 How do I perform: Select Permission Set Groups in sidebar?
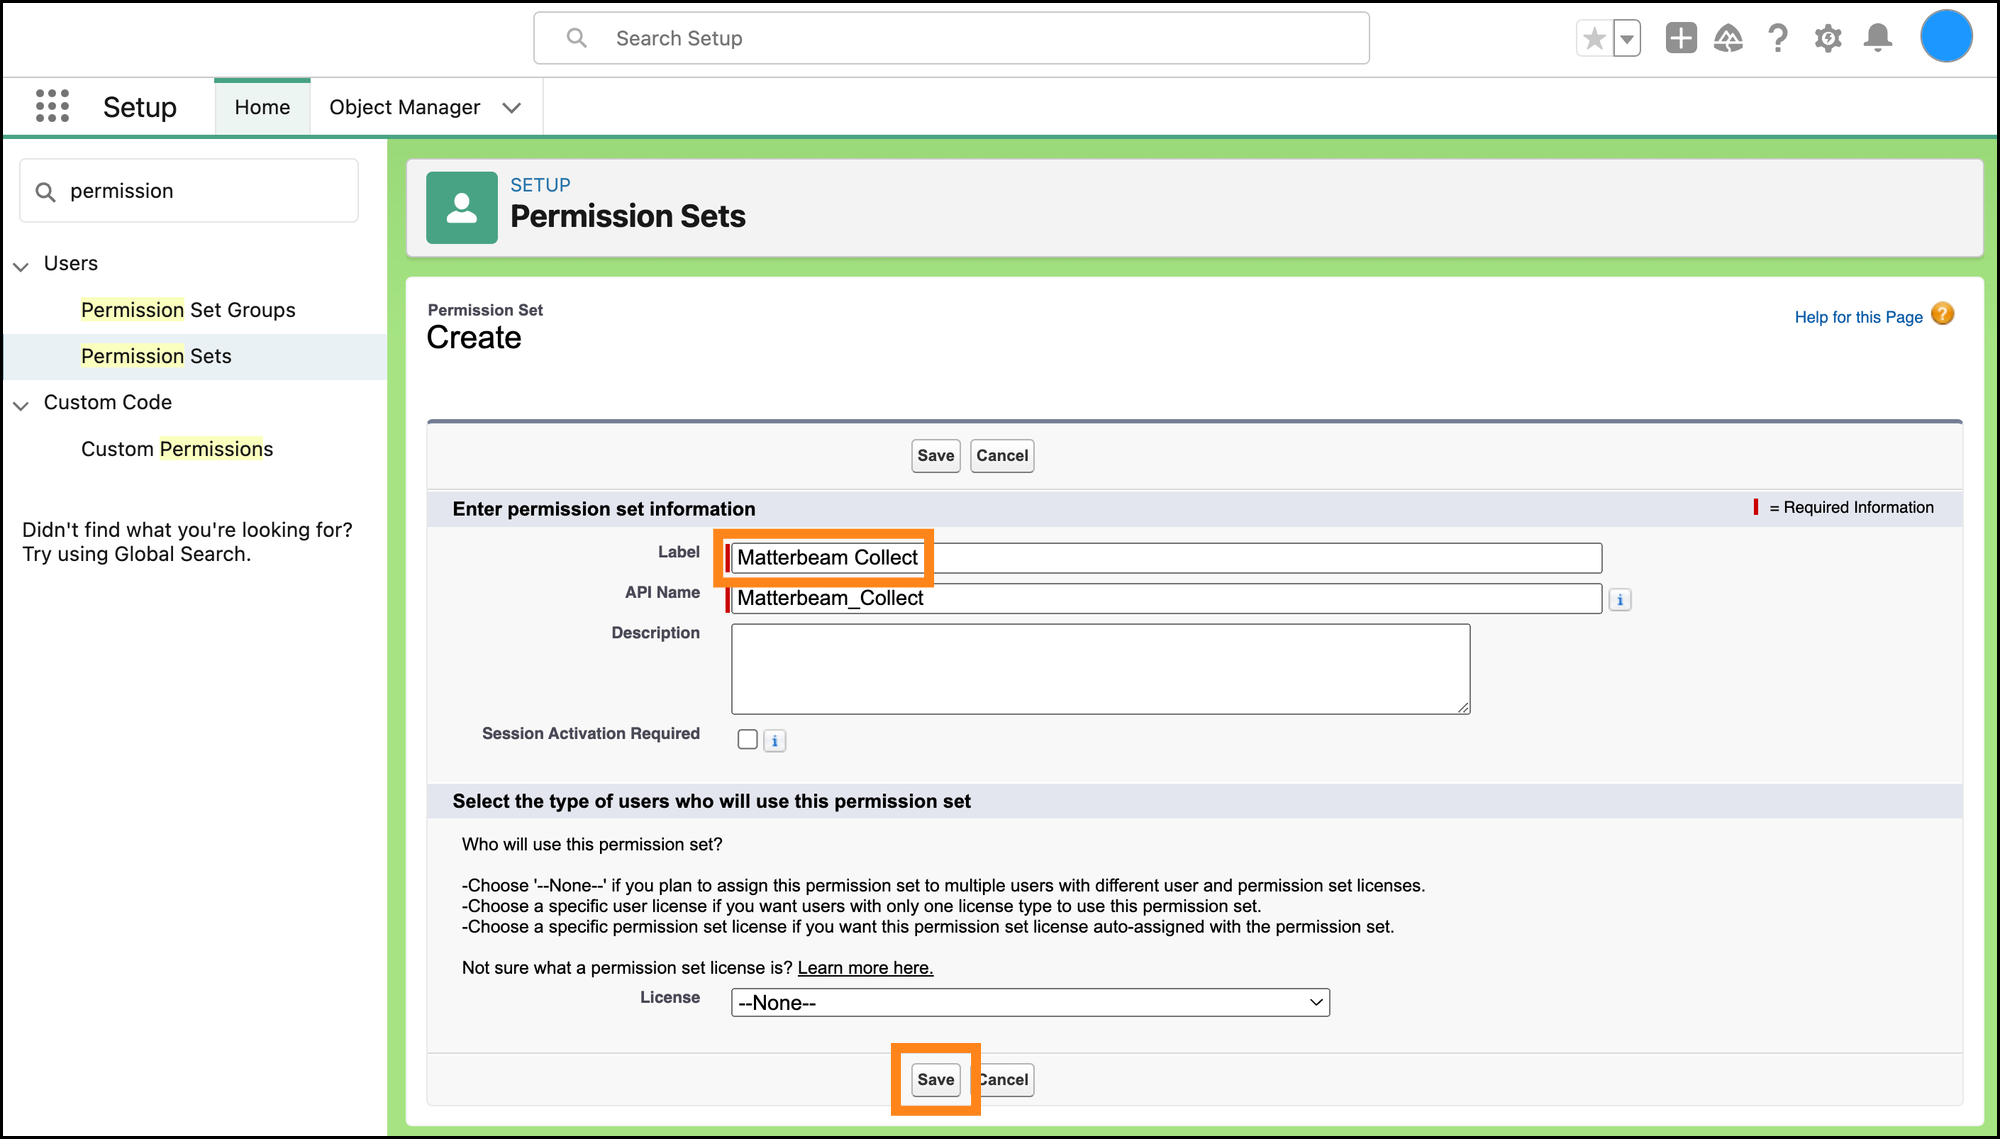pos(188,310)
